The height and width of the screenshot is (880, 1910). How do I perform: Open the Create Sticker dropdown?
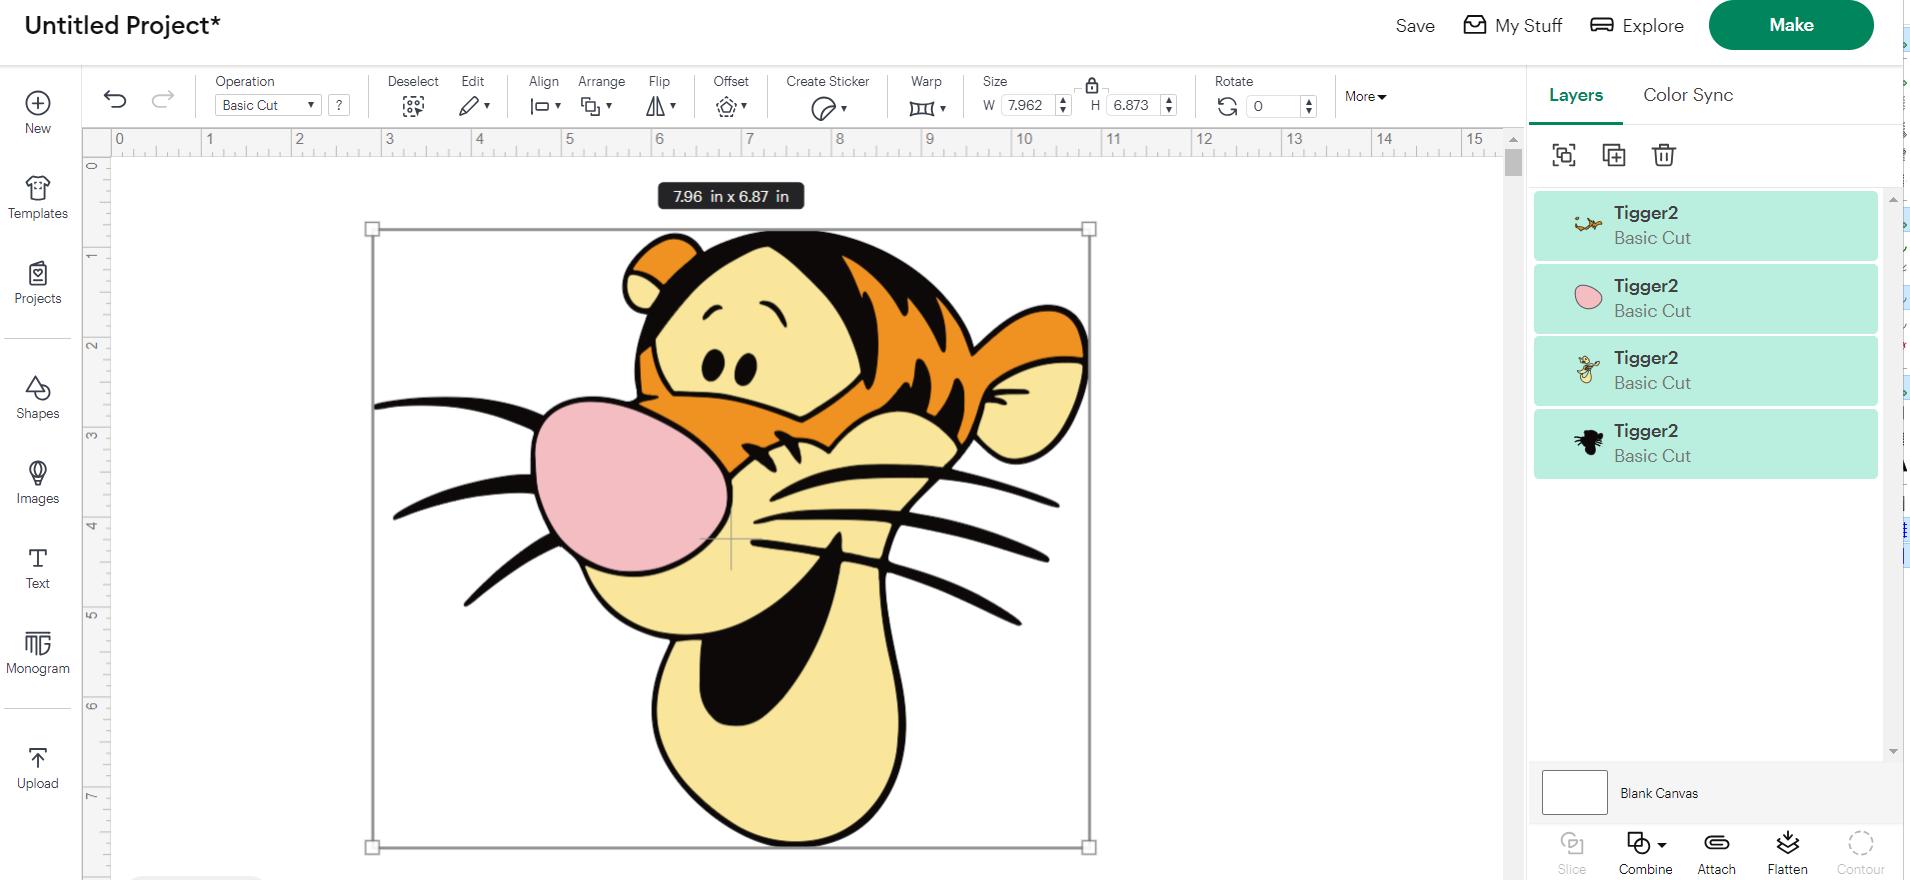(x=829, y=108)
